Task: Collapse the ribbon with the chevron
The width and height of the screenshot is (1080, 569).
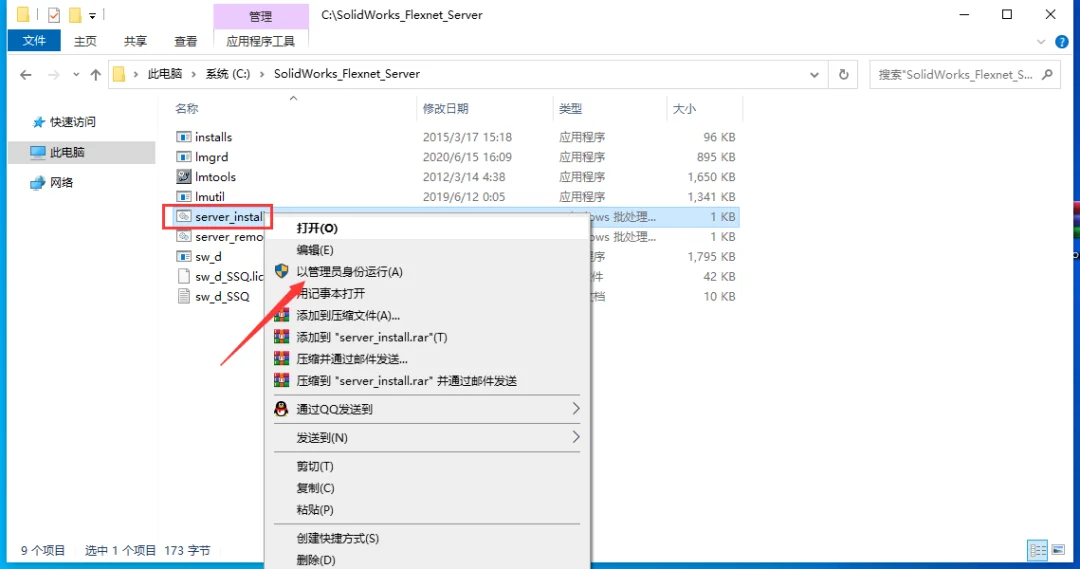Action: point(1041,42)
